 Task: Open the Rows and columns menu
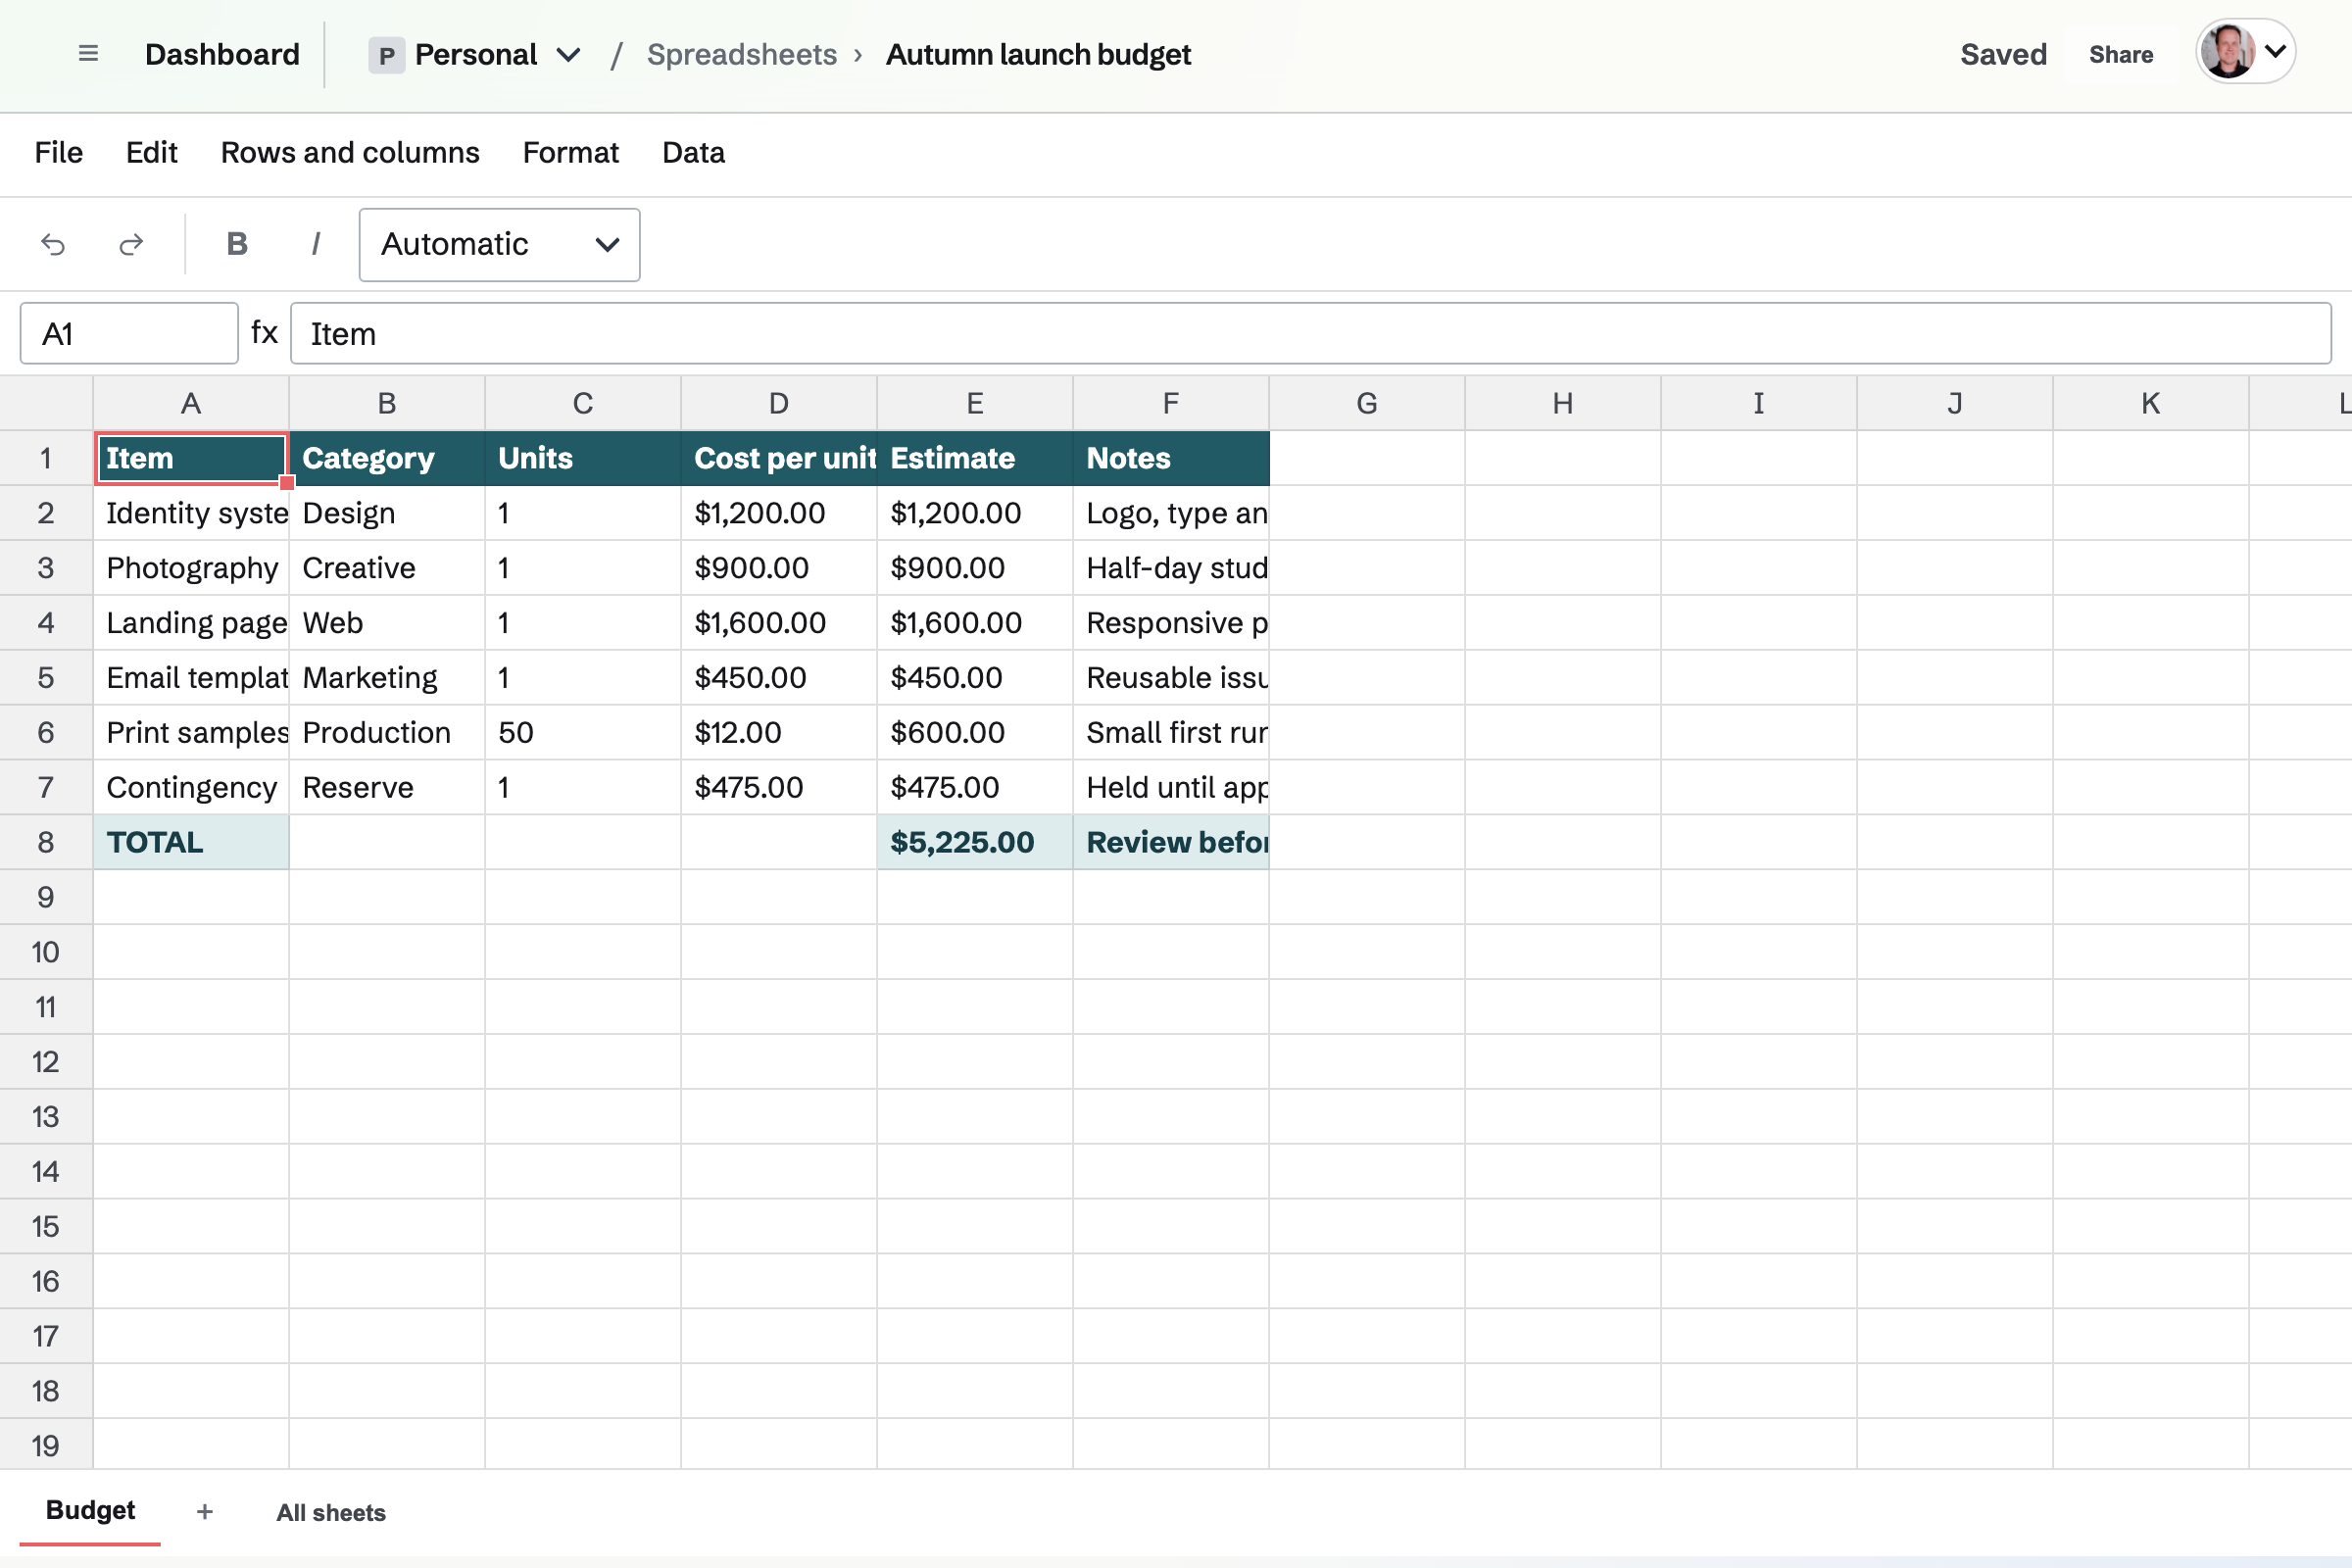(x=350, y=153)
